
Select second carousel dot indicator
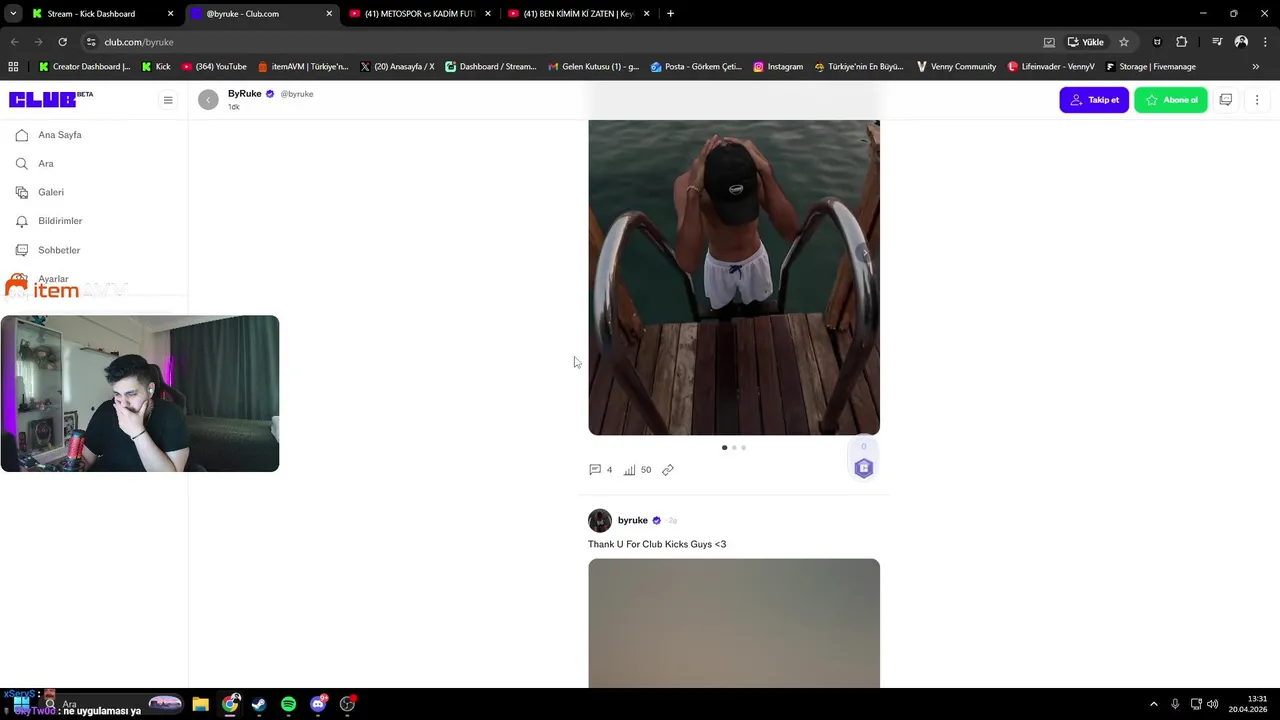point(734,447)
